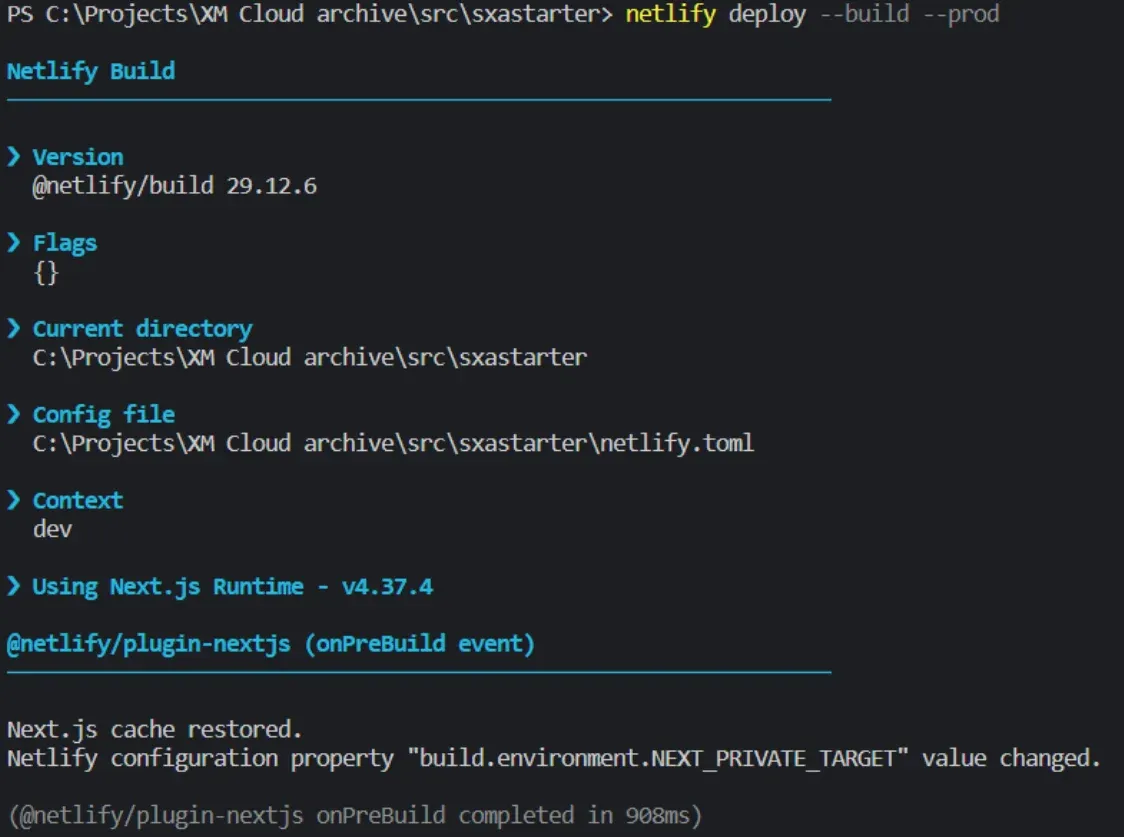Viewport: 1124px width, 837px height.
Task: Click the 'onPreBuild completed in 908ms' line
Action: tap(355, 816)
